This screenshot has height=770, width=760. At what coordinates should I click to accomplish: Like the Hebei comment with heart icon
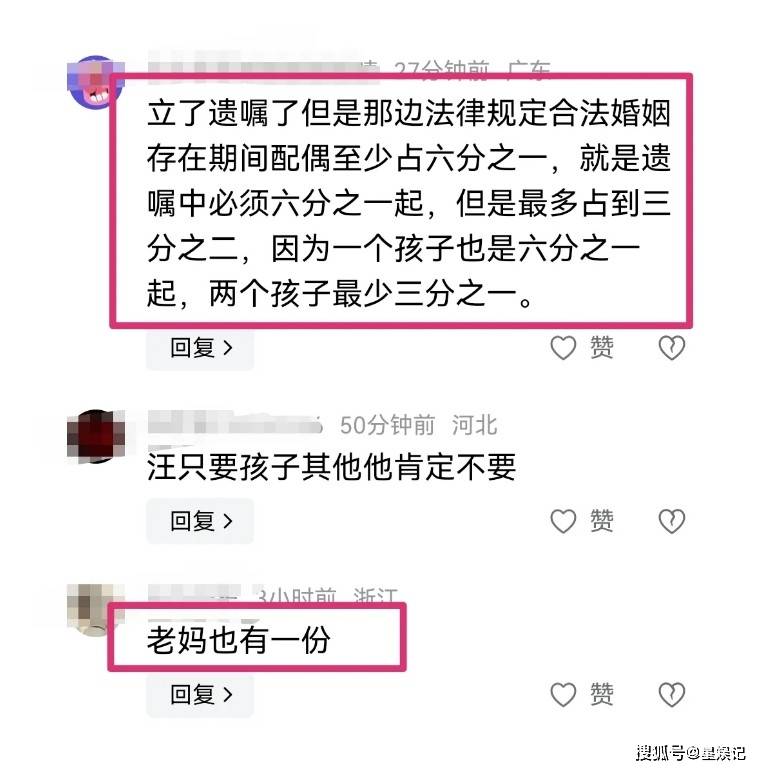click(563, 521)
